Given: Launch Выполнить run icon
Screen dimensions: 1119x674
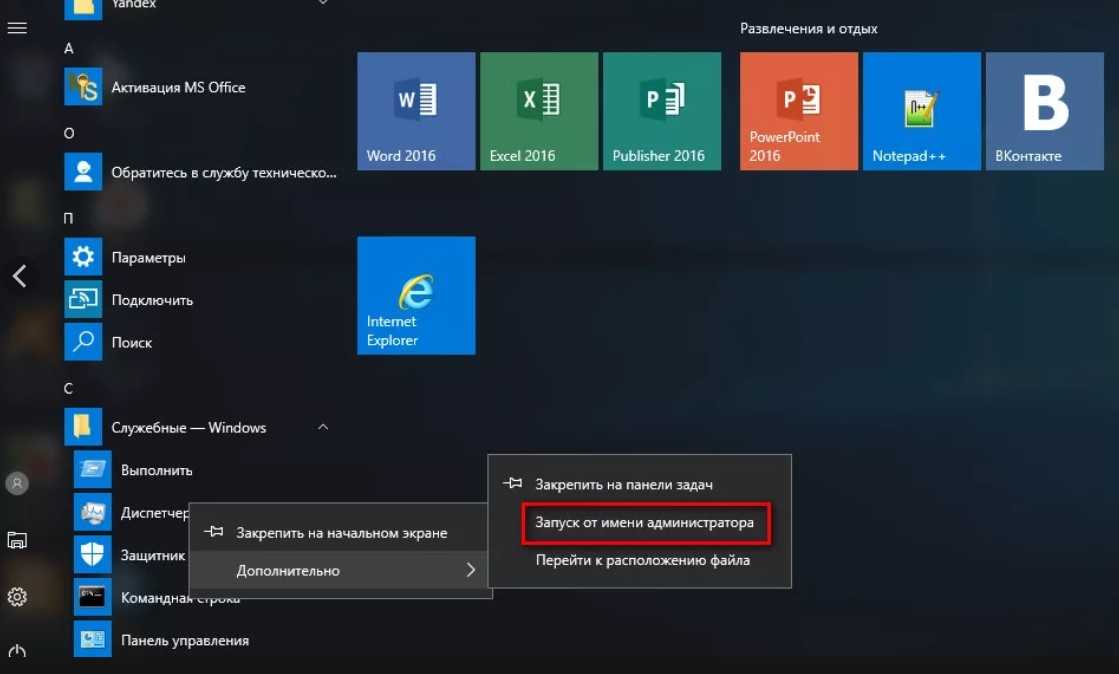Looking at the screenshot, I should [x=93, y=470].
